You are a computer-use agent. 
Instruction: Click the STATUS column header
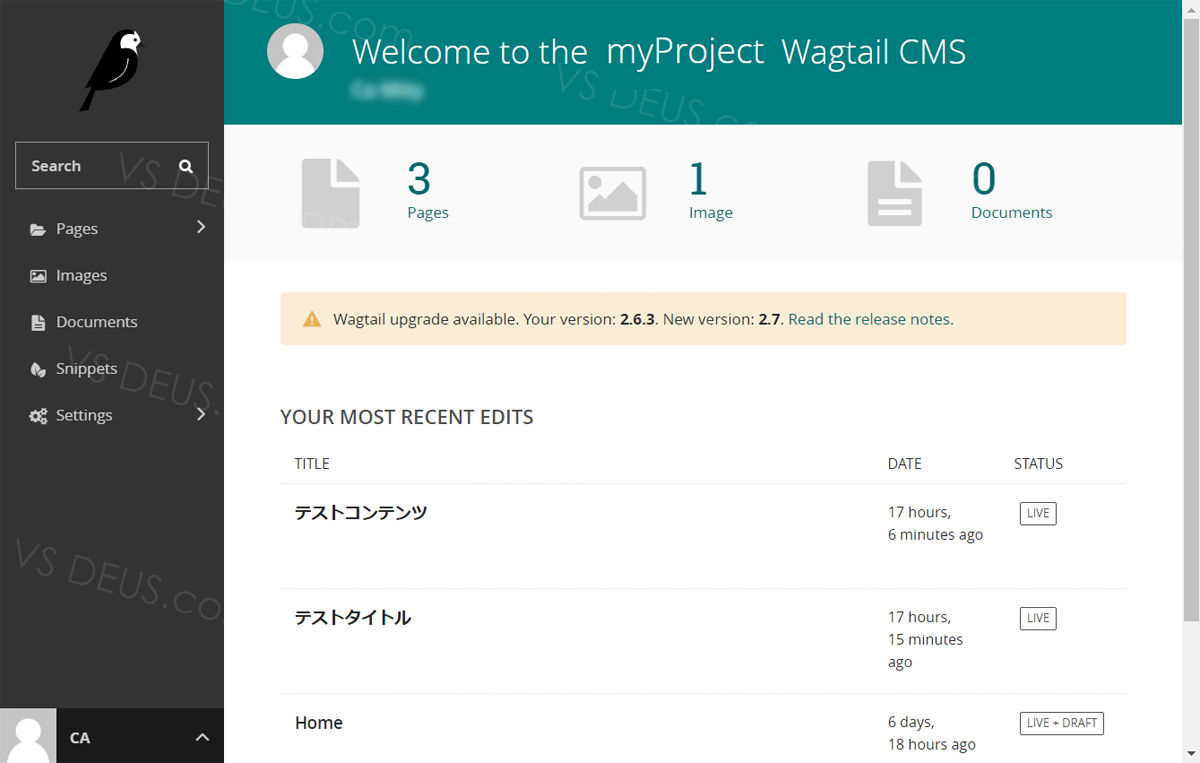click(x=1038, y=464)
